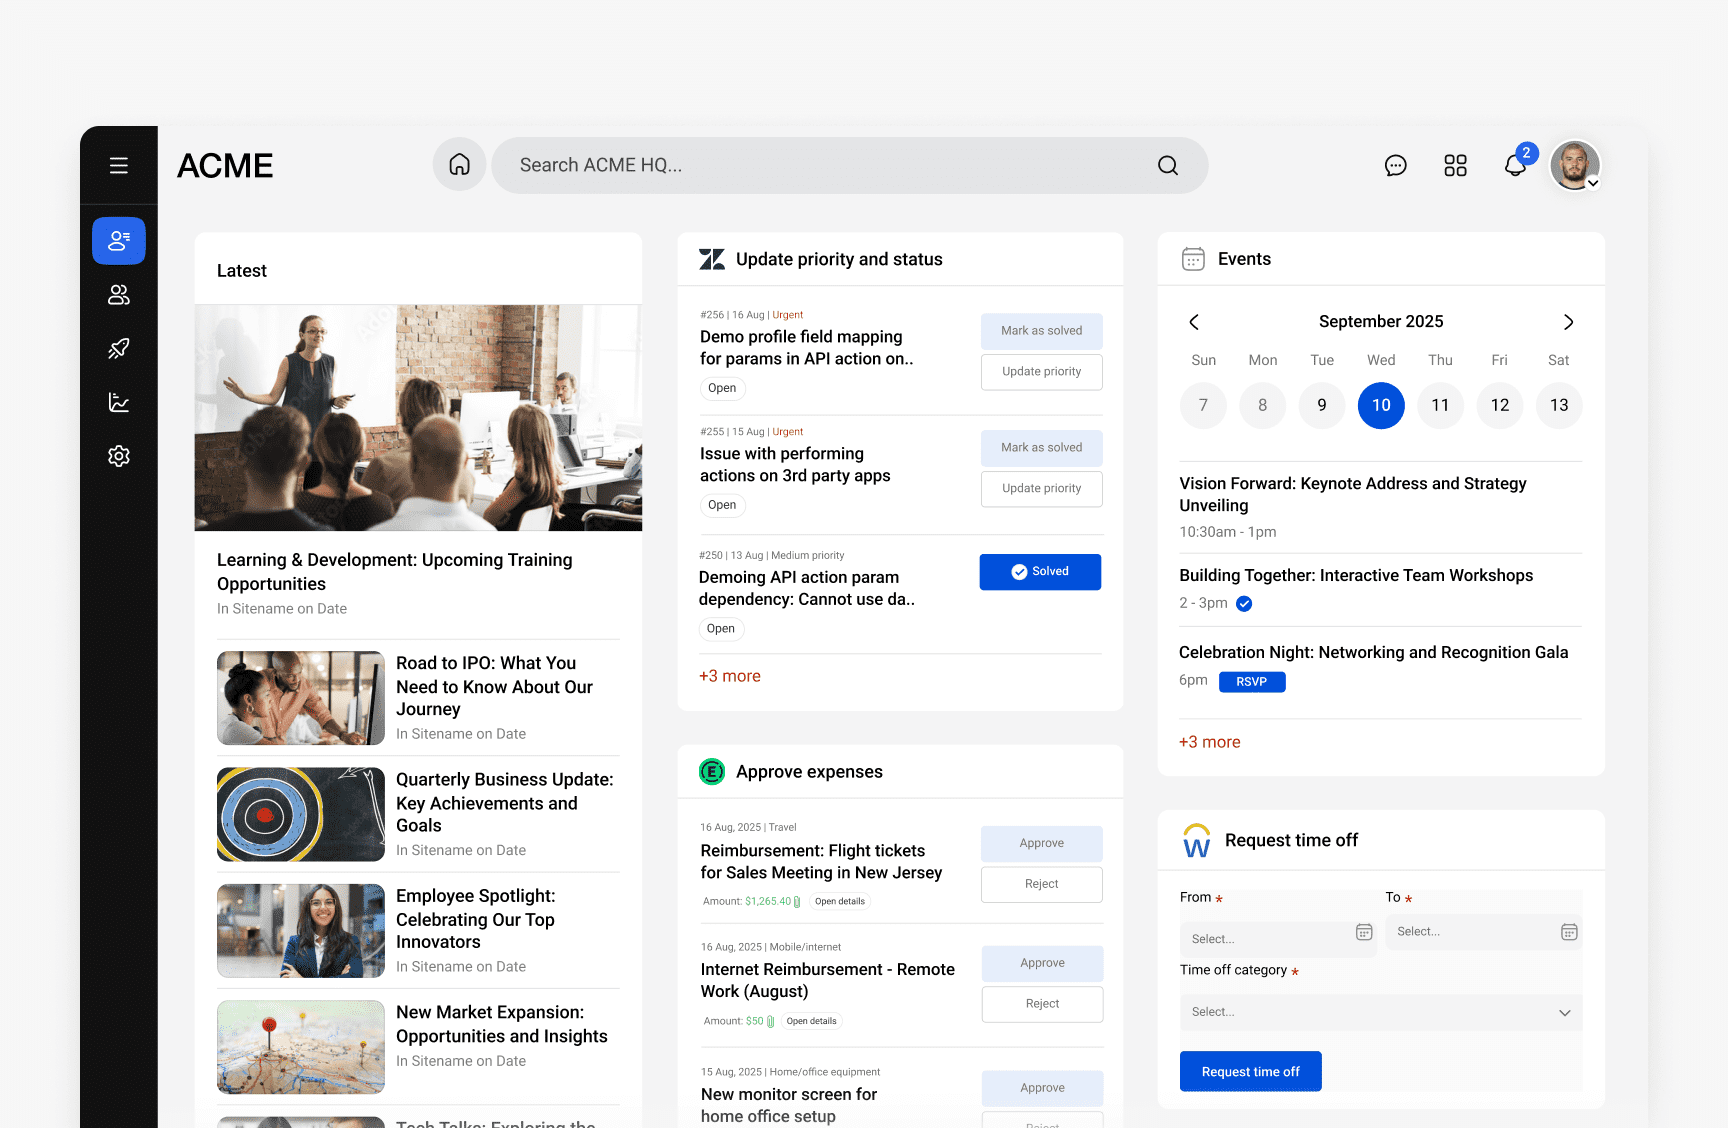The width and height of the screenshot is (1728, 1128).
Task: Click the home icon beside the search bar
Action: pos(459,165)
